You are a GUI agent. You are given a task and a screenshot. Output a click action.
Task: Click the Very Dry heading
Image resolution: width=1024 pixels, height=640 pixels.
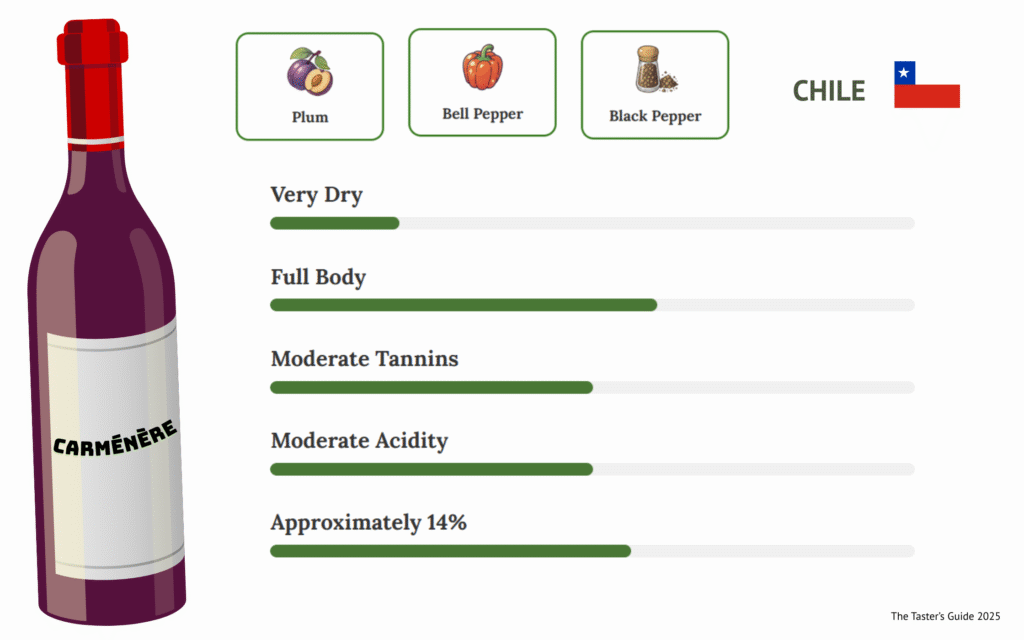coord(316,195)
